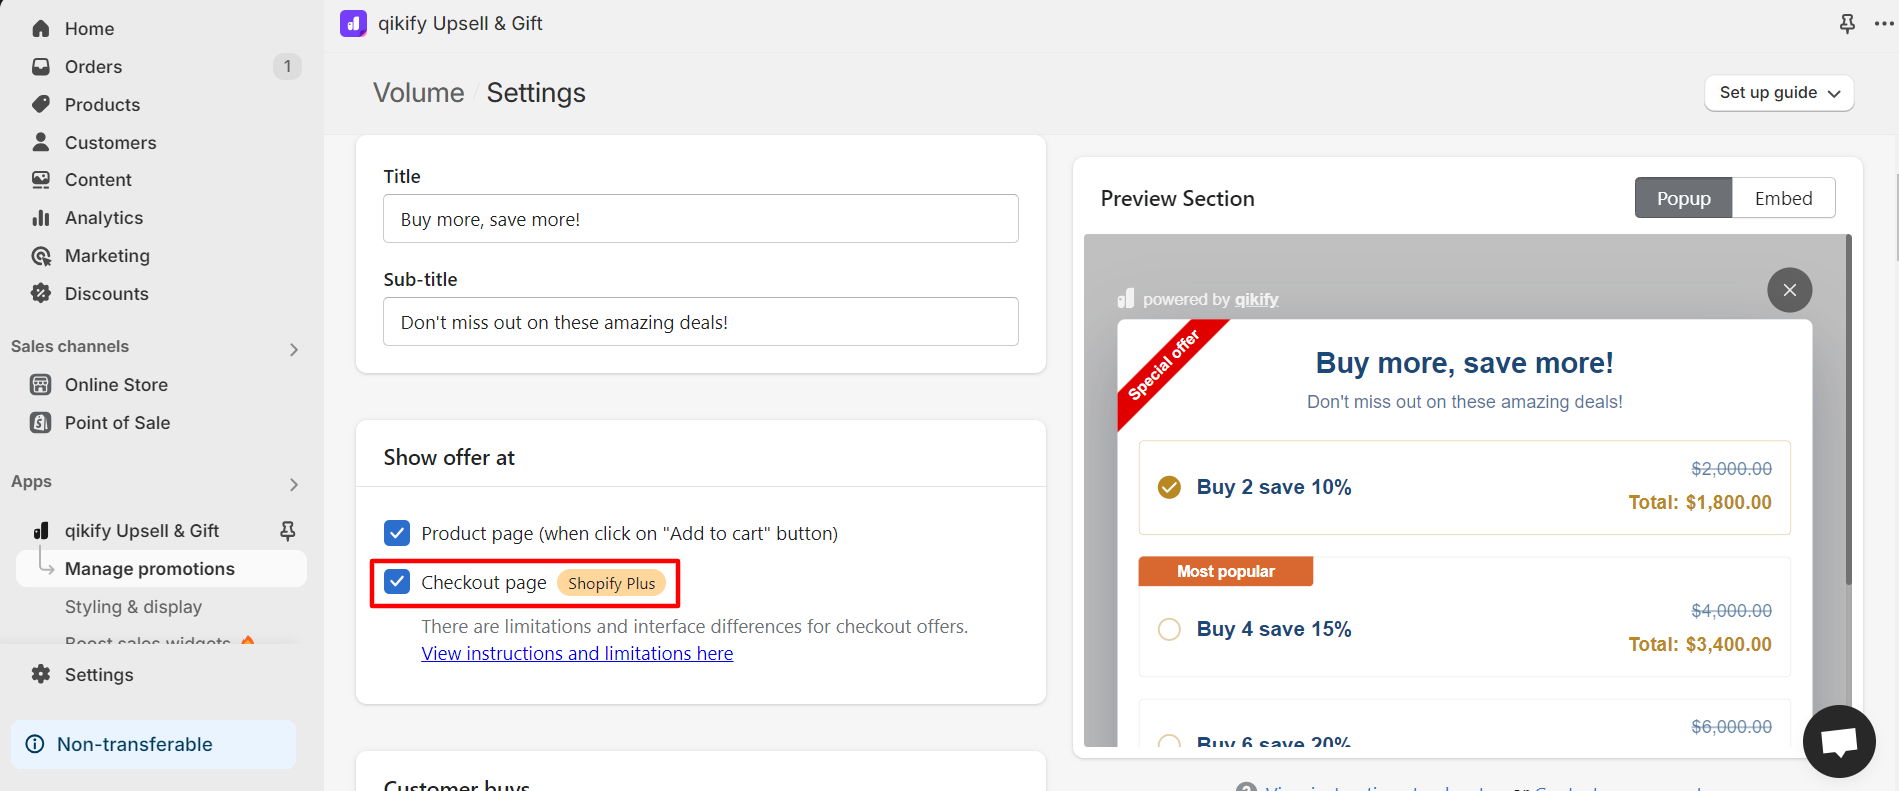The height and width of the screenshot is (791, 1899).
Task: Click the Content icon in the sidebar
Action: (41, 180)
